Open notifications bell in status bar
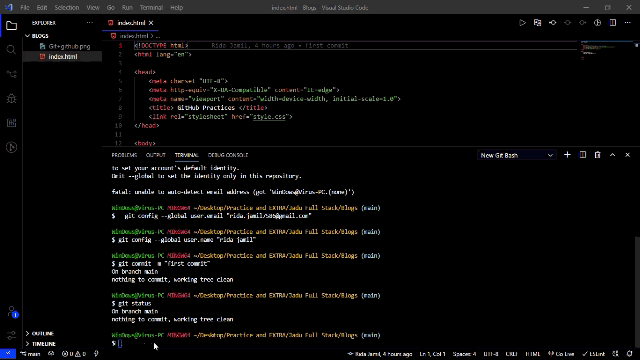Viewport: 640px width, 360px height. [630, 354]
